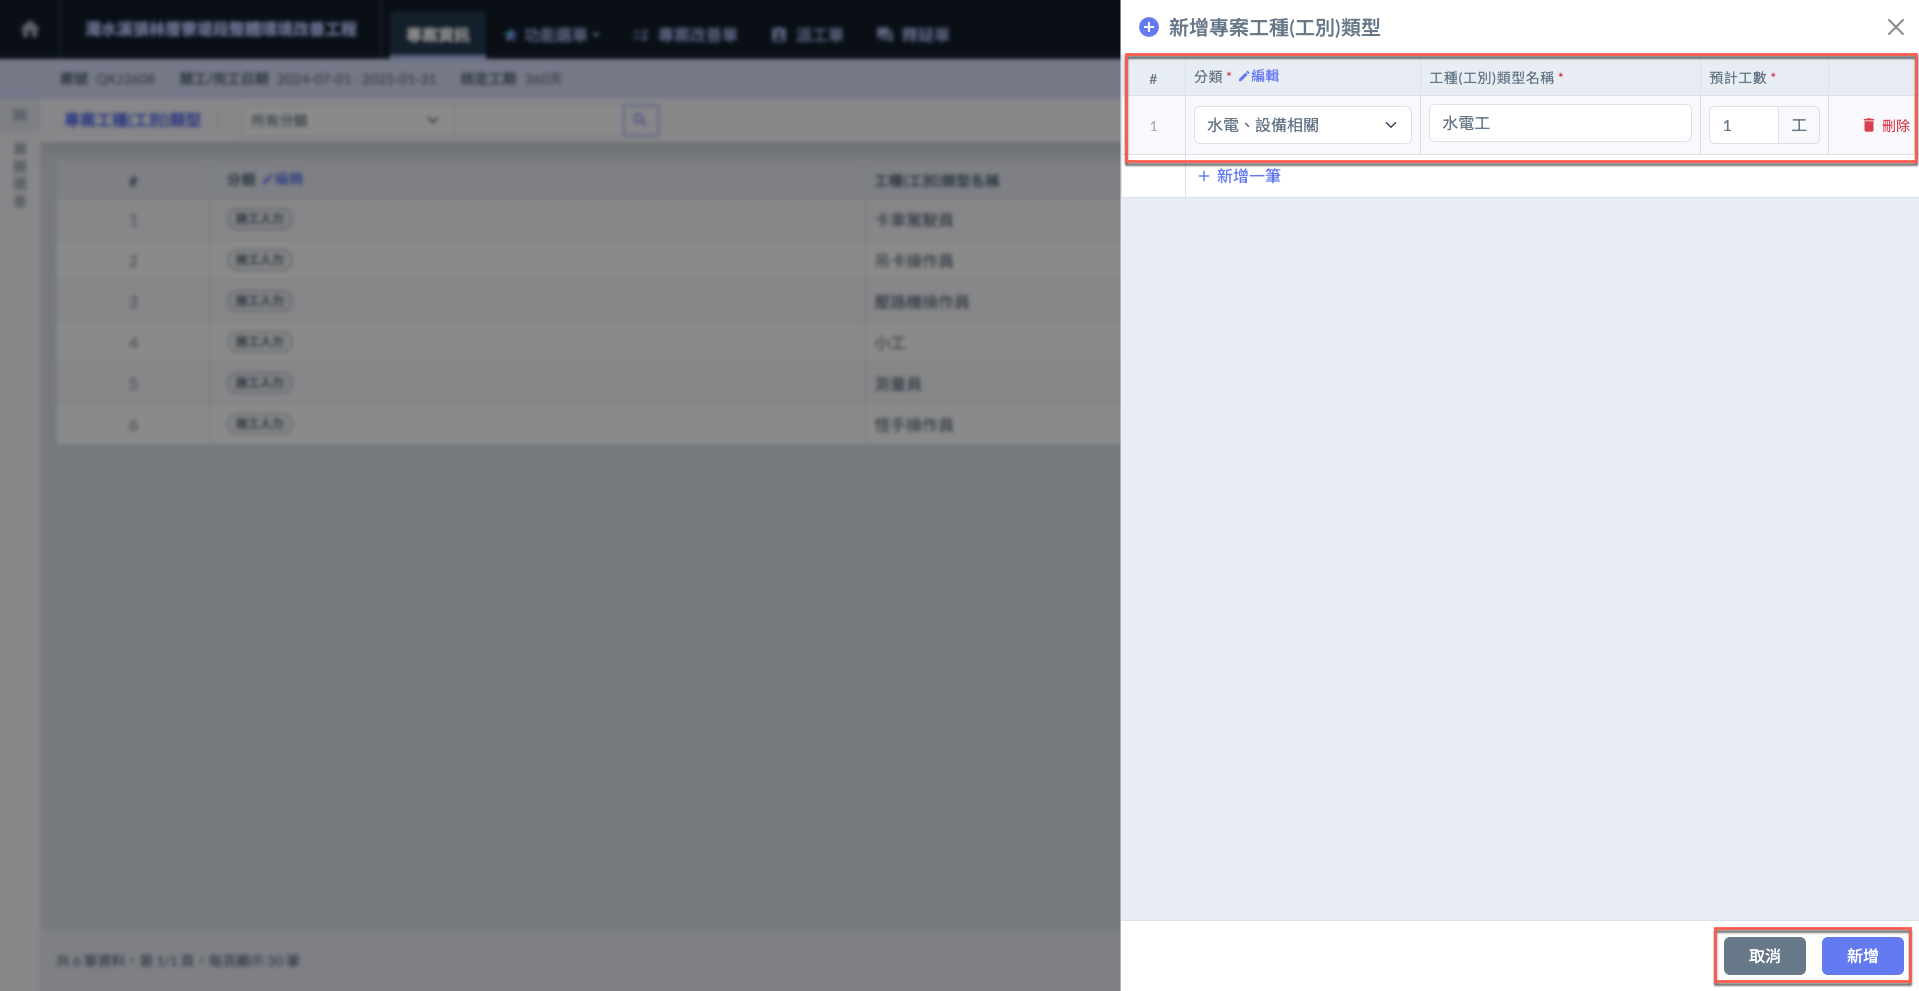Click the pencil edit icon beside 分類 in the panel
Image resolution: width=1919 pixels, height=991 pixels.
(1244, 76)
